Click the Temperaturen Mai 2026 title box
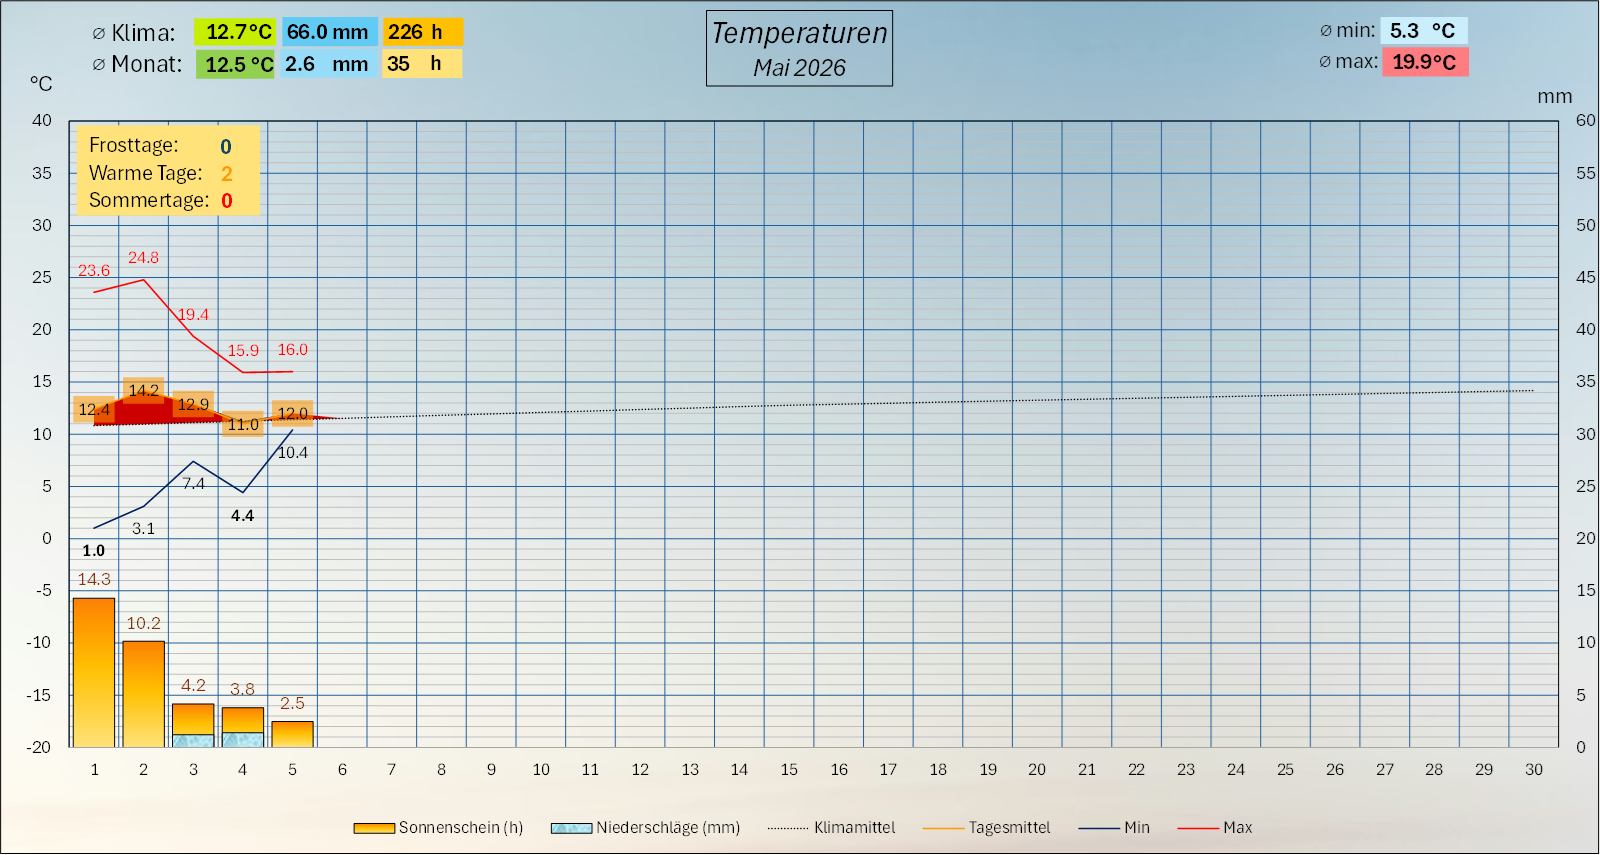Image resolution: width=1600 pixels, height=855 pixels. point(799,48)
